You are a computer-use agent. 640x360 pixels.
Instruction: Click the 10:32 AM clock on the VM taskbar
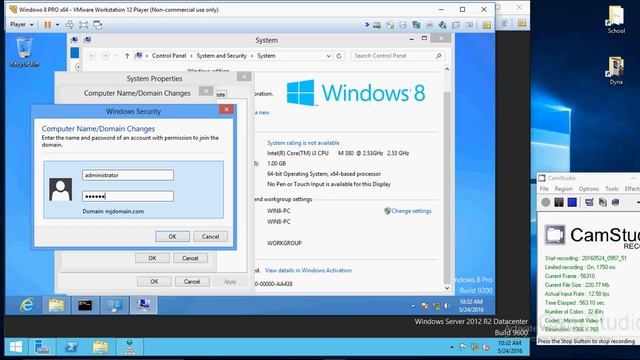click(471, 305)
